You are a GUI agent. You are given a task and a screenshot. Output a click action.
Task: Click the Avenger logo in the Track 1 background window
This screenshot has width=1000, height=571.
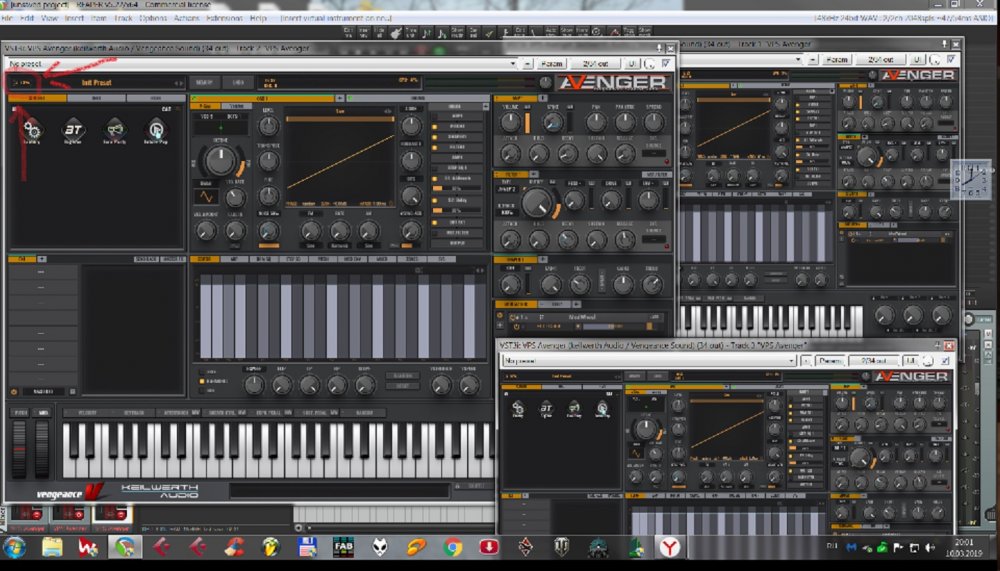(917, 75)
